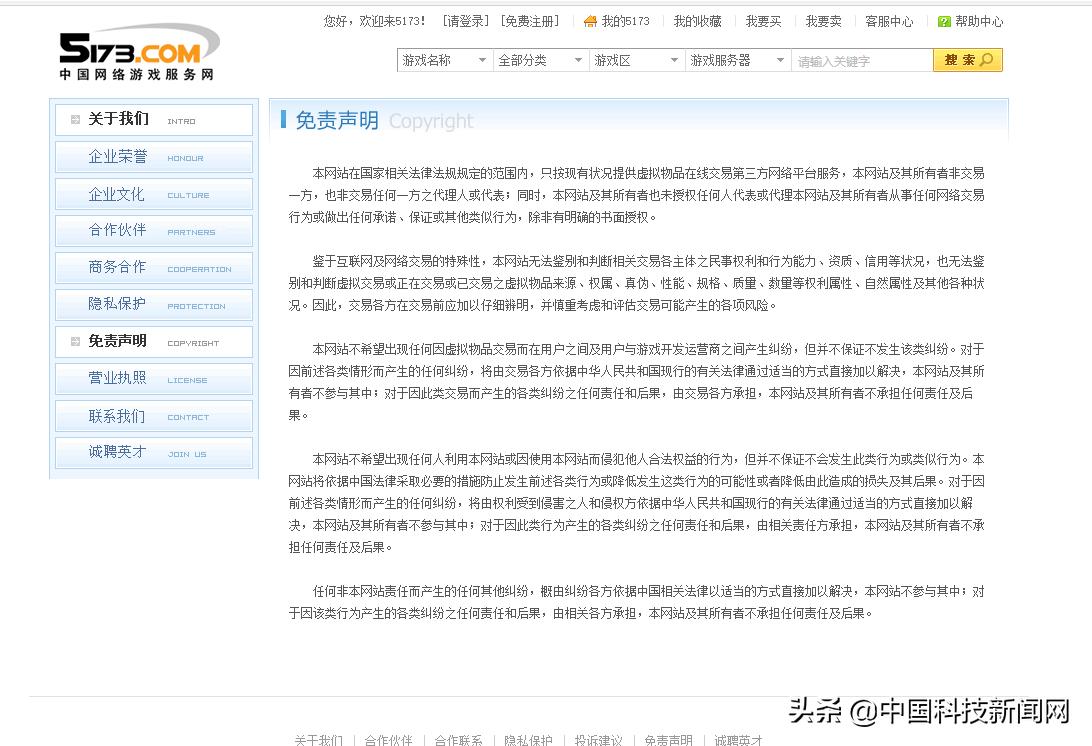Click the icon next to 诚聘英才 sidebar entry
The image size is (1092, 746).
coord(75,453)
